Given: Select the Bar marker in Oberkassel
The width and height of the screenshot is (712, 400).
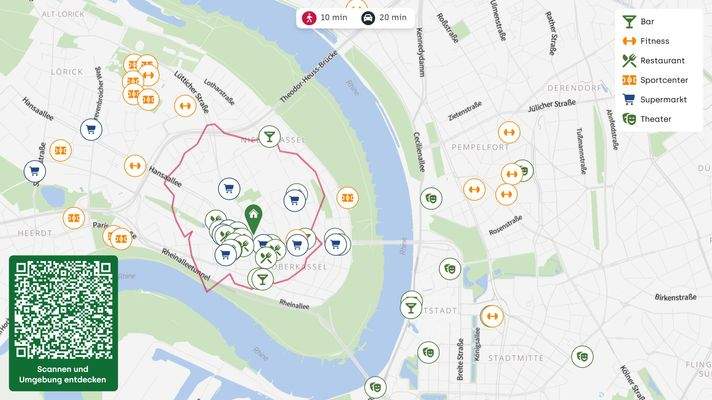Looking at the screenshot, I should (x=262, y=278).
